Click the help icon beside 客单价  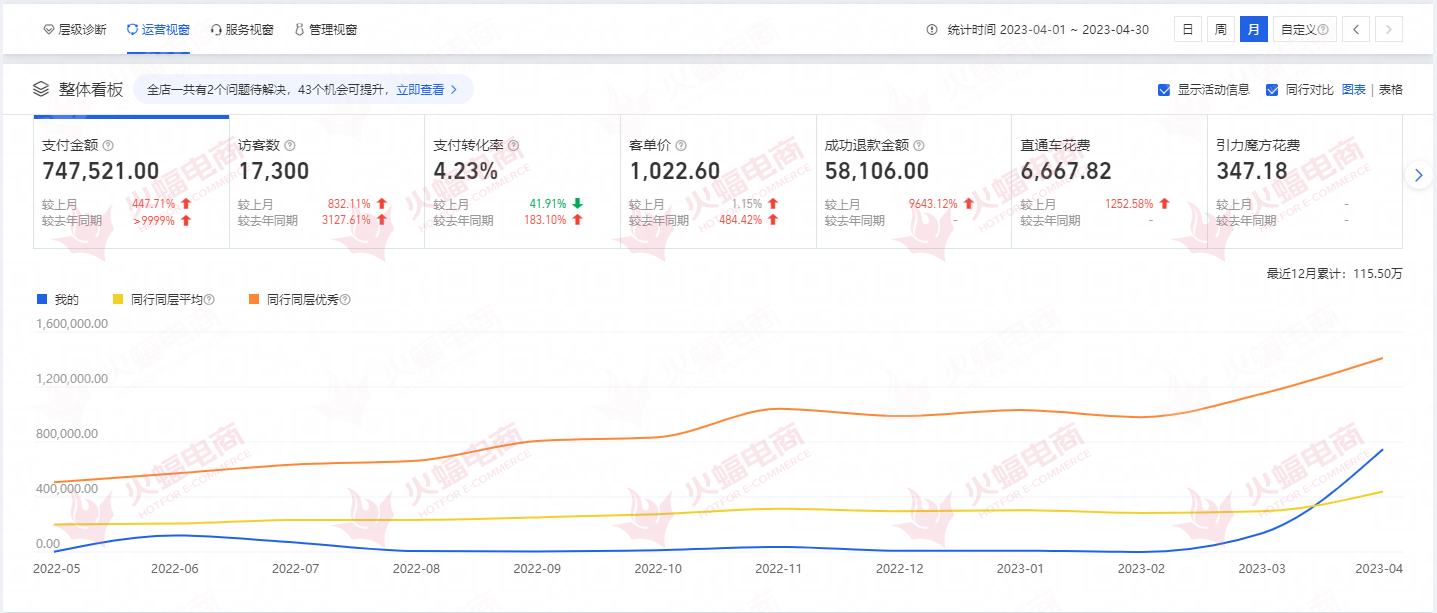point(681,145)
